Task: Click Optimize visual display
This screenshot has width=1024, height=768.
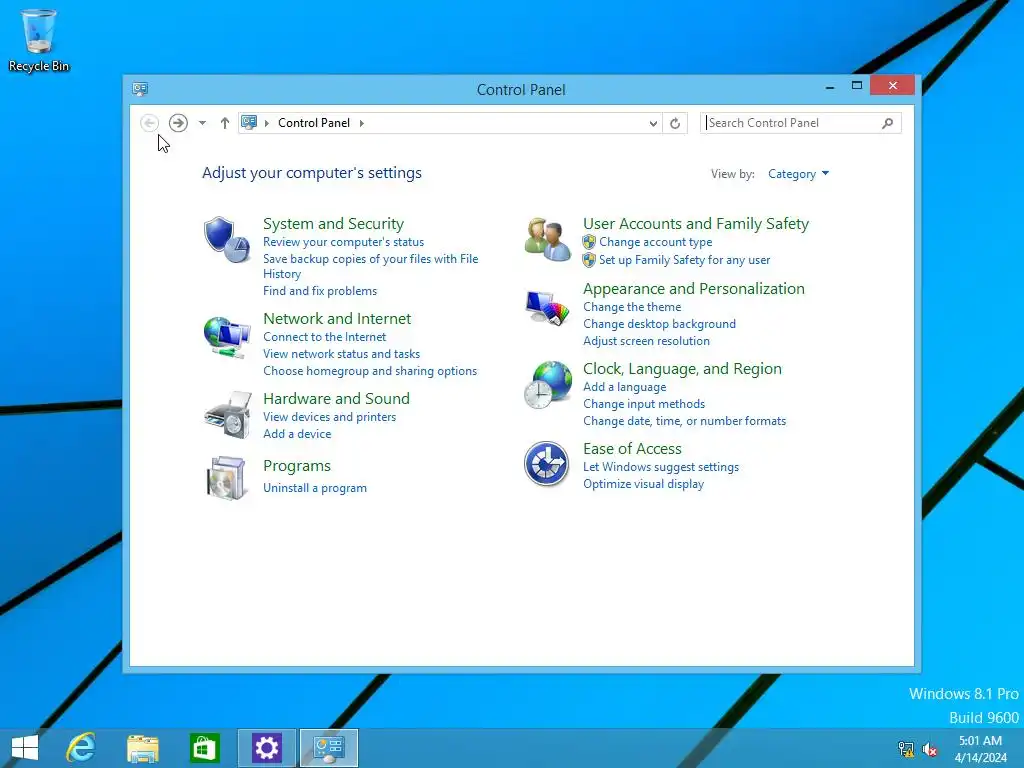Action: [643, 484]
